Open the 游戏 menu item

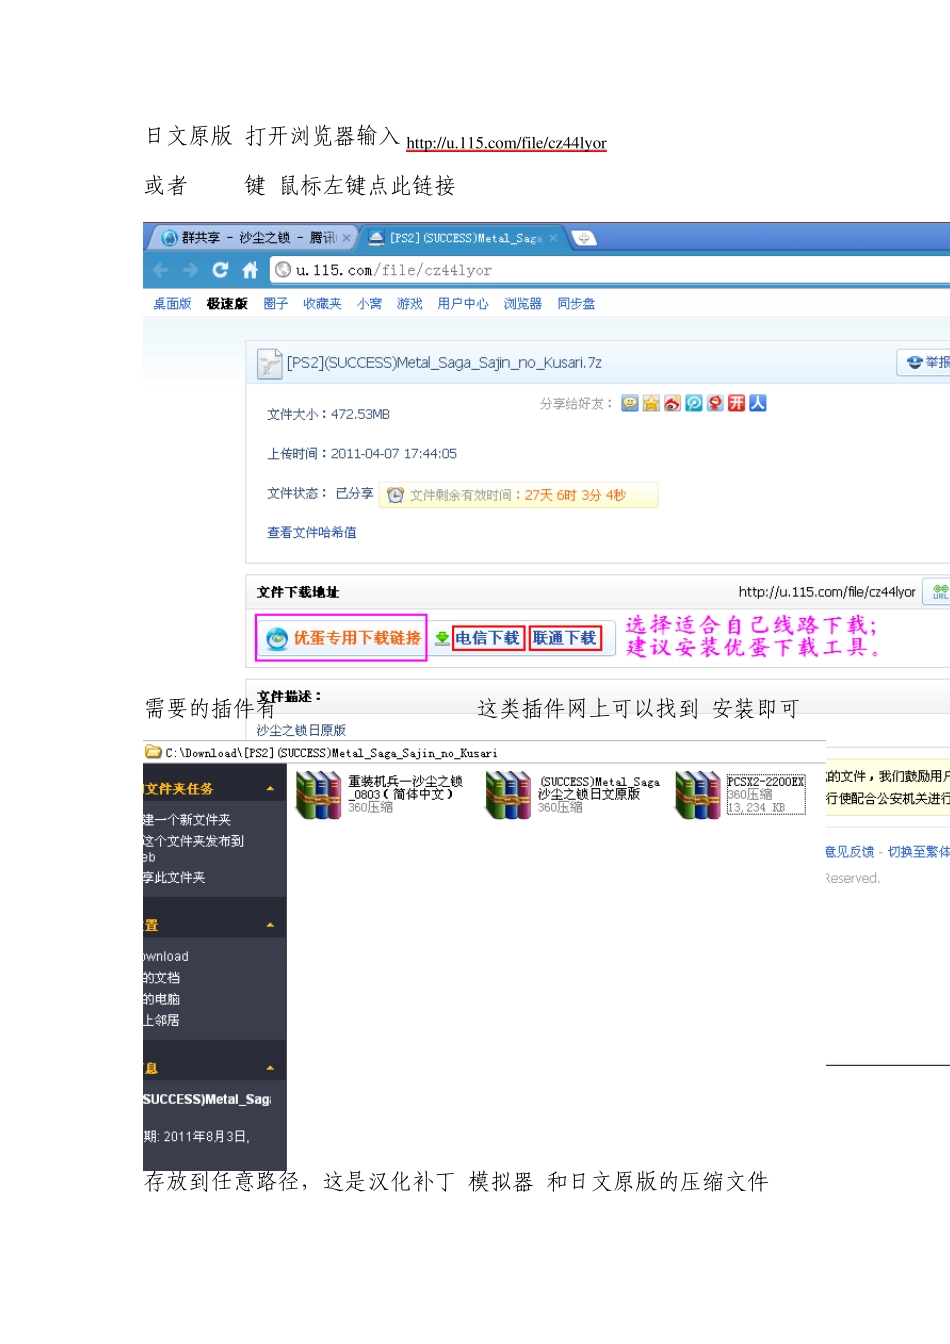click(x=410, y=304)
